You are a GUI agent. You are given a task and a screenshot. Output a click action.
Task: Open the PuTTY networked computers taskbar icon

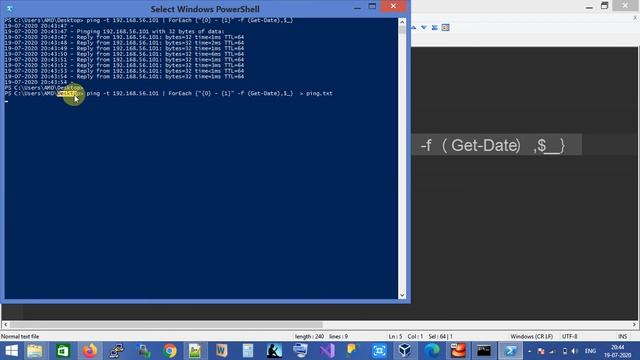(117, 351)
